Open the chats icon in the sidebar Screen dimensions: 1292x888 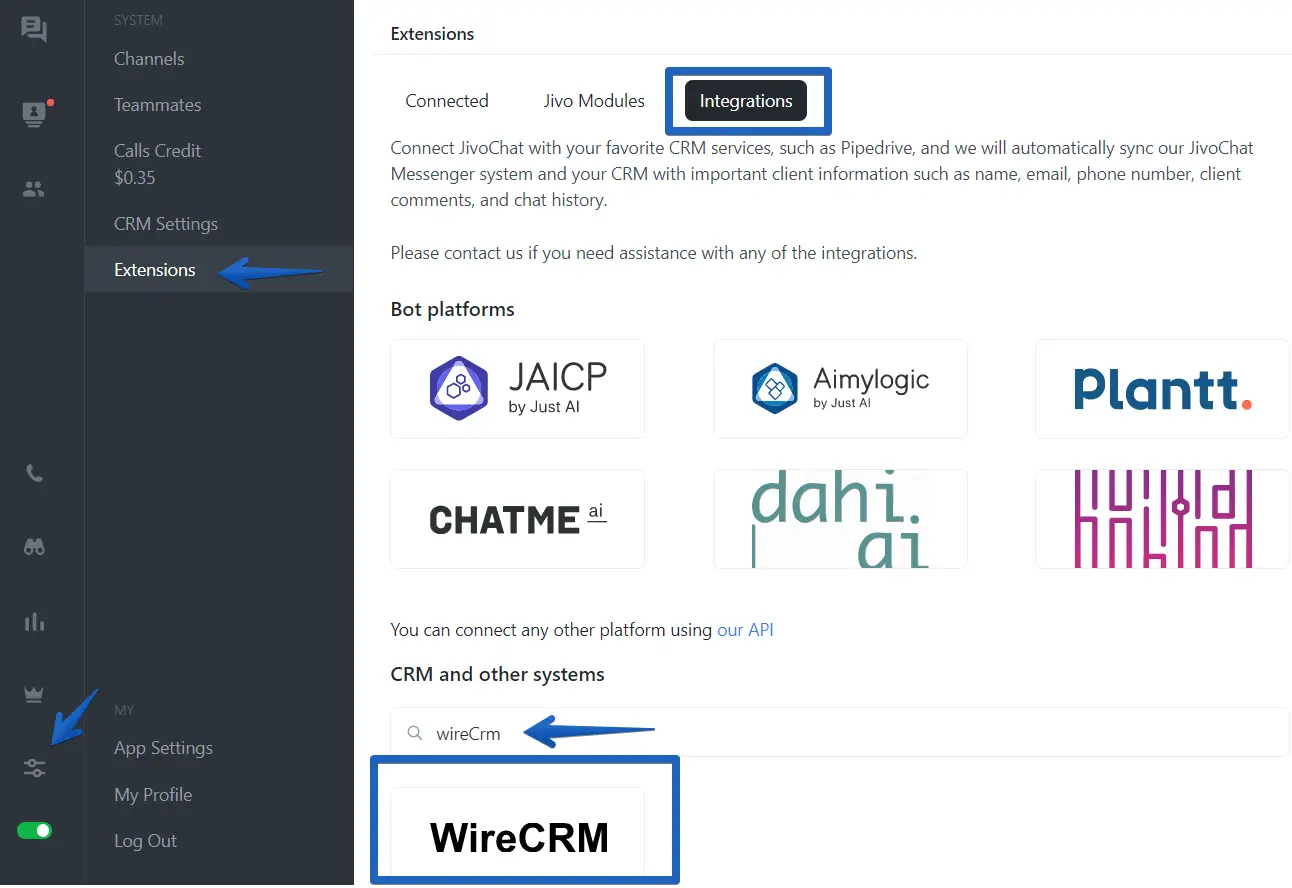pyautogui.click(x=34, y=30)
